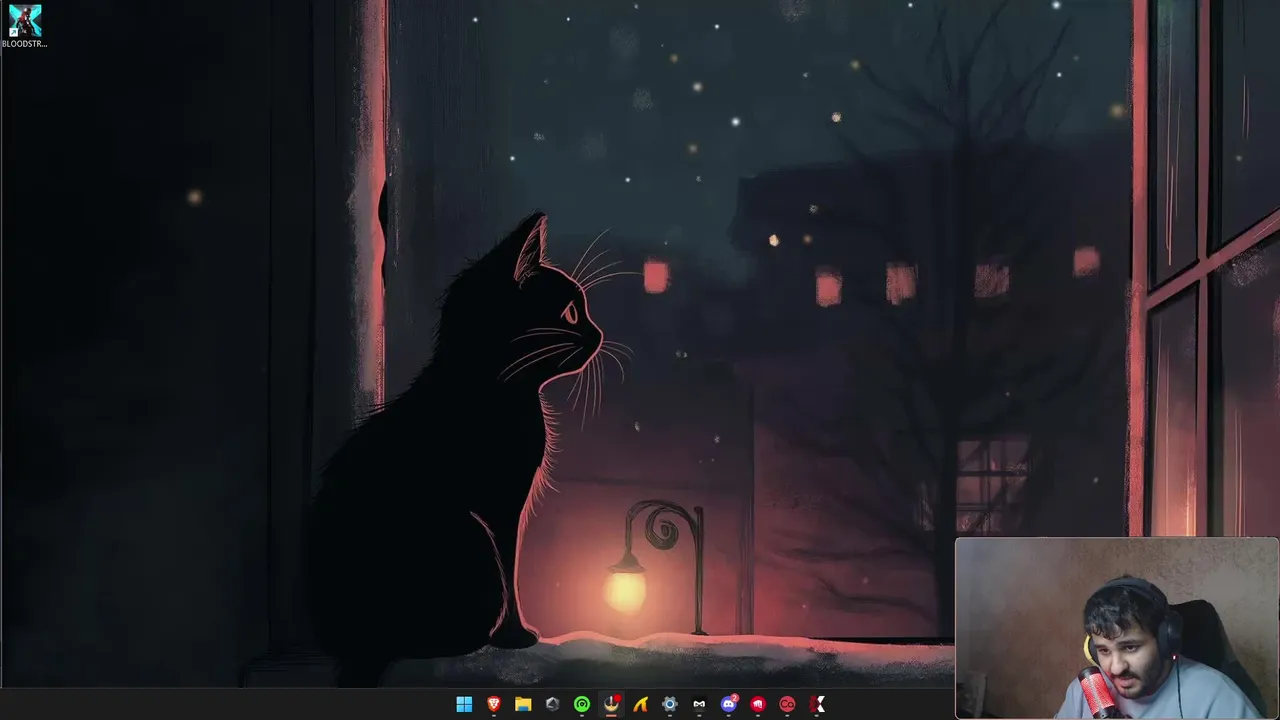Open the black M-logo app taskbar icon
Viewport: 1280px width, 720px height.
coord(699,704)
